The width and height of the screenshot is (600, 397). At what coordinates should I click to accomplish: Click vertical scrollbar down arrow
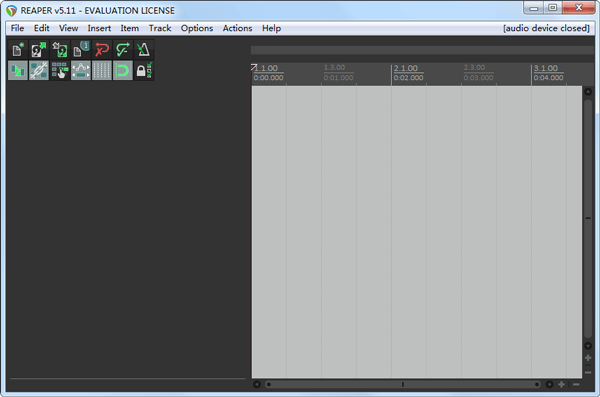[x=588, y=346]
